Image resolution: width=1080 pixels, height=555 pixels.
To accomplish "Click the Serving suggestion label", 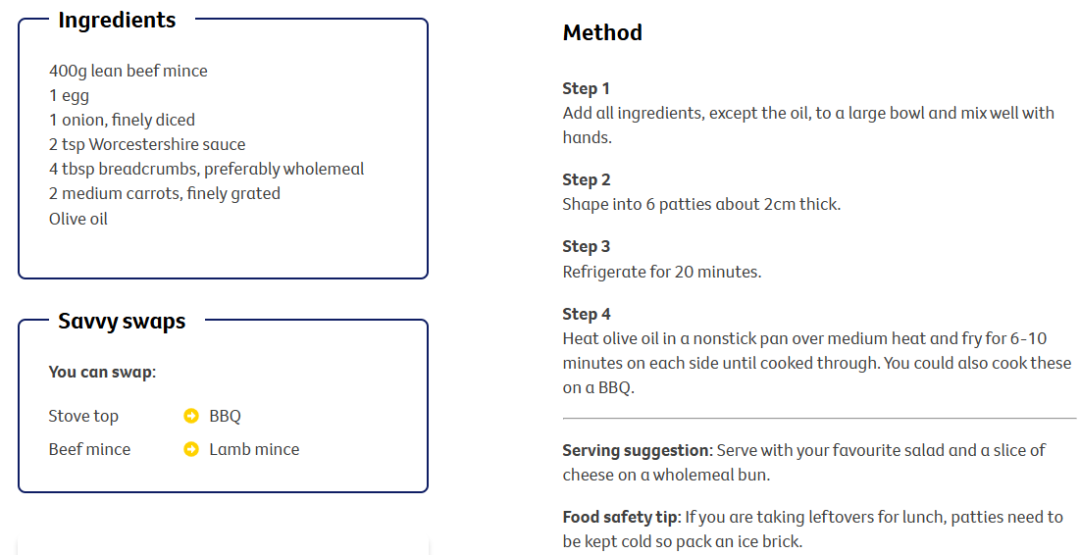I will pos(637,450).
